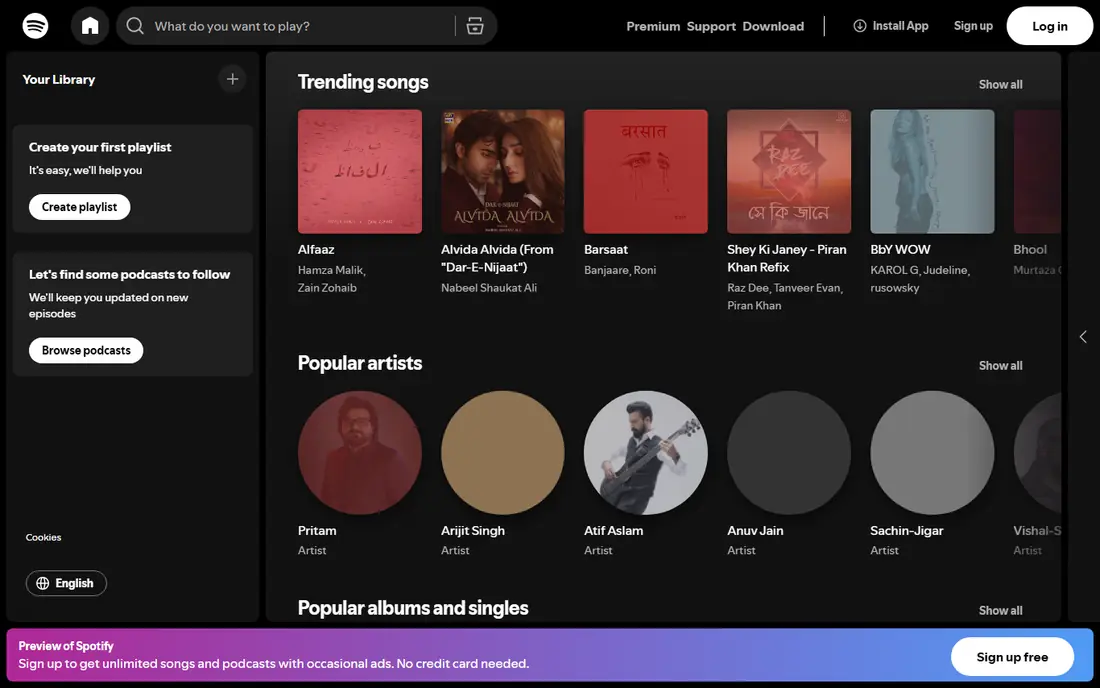Click artist name Arijit Singh
This screenshot has width=1100, height=688.
click(473, 531)
